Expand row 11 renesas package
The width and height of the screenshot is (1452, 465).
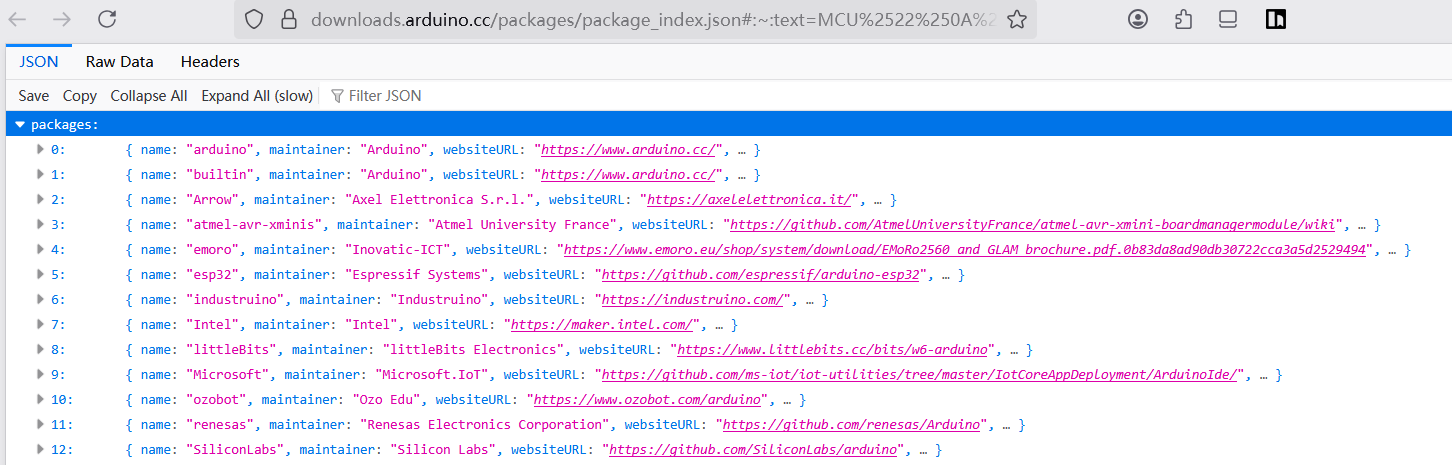point(41,424)
